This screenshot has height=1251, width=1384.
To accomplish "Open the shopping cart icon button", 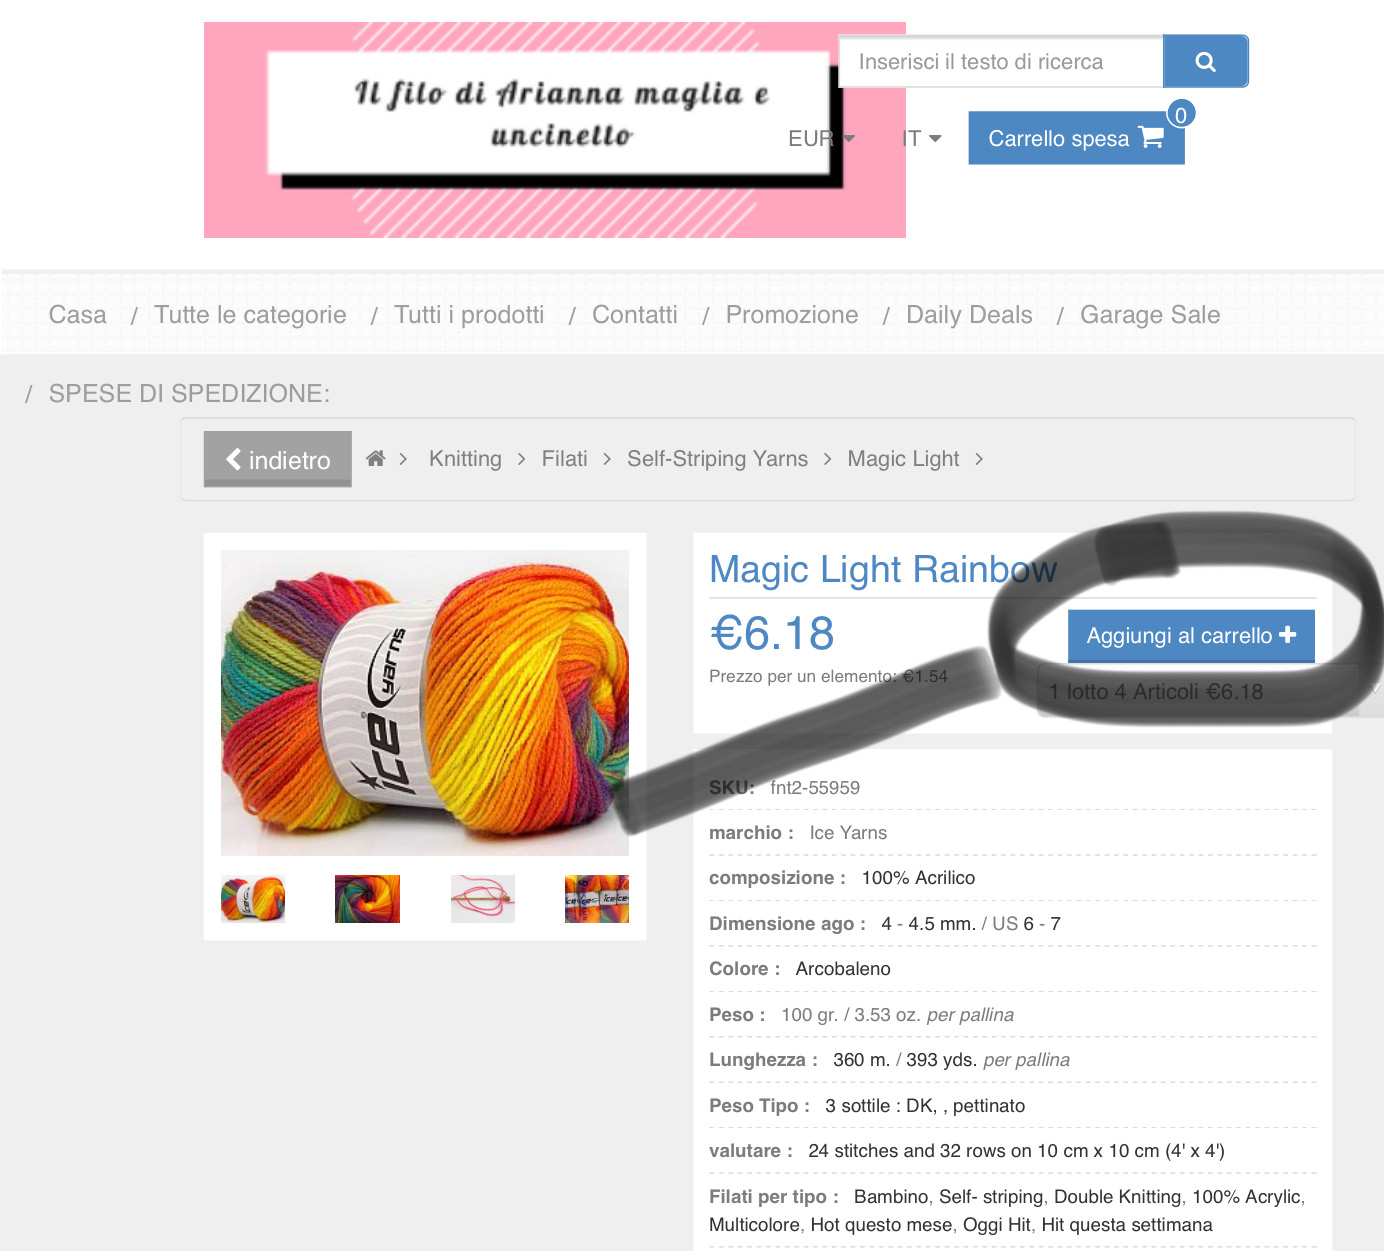I will tap(1076, 138).
